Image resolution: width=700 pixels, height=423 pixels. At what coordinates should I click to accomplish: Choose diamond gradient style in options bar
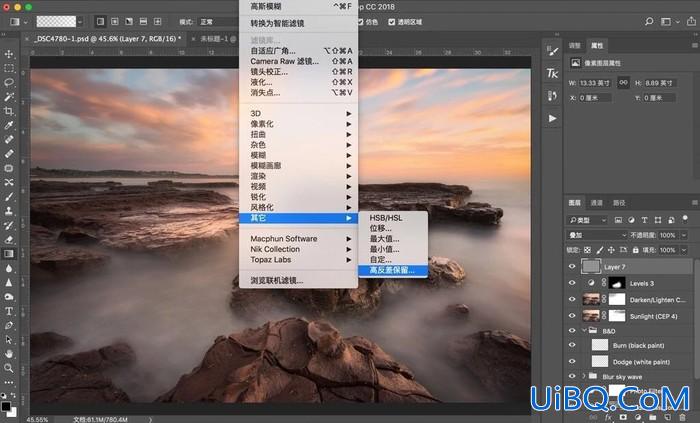pyautogui.click(x=158, y=21)
